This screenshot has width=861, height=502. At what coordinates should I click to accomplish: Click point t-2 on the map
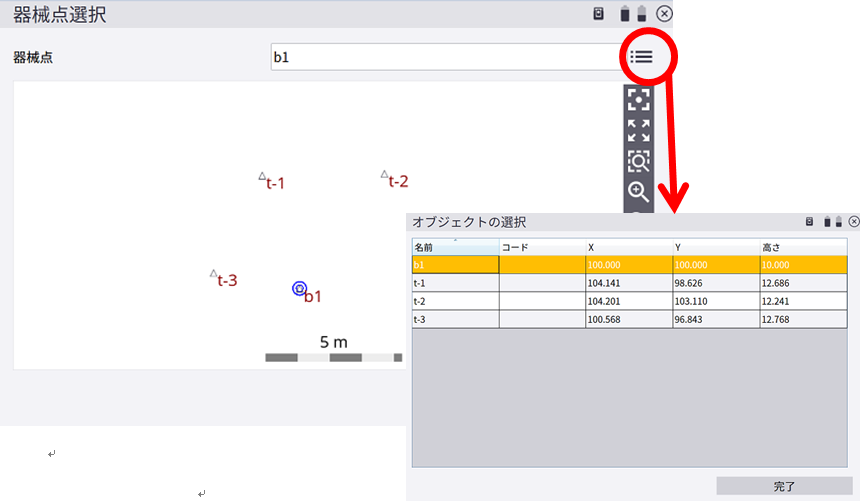[385, 175]
